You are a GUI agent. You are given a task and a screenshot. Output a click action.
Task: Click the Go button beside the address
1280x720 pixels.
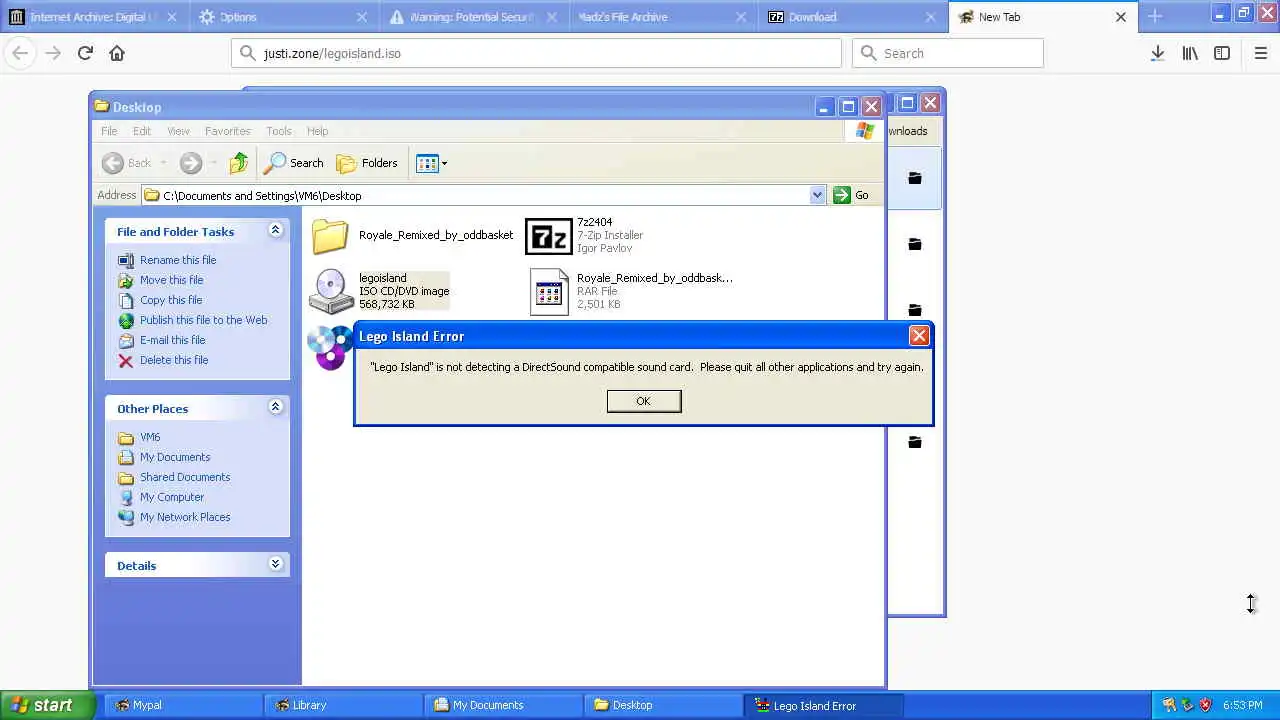[851, 195]
